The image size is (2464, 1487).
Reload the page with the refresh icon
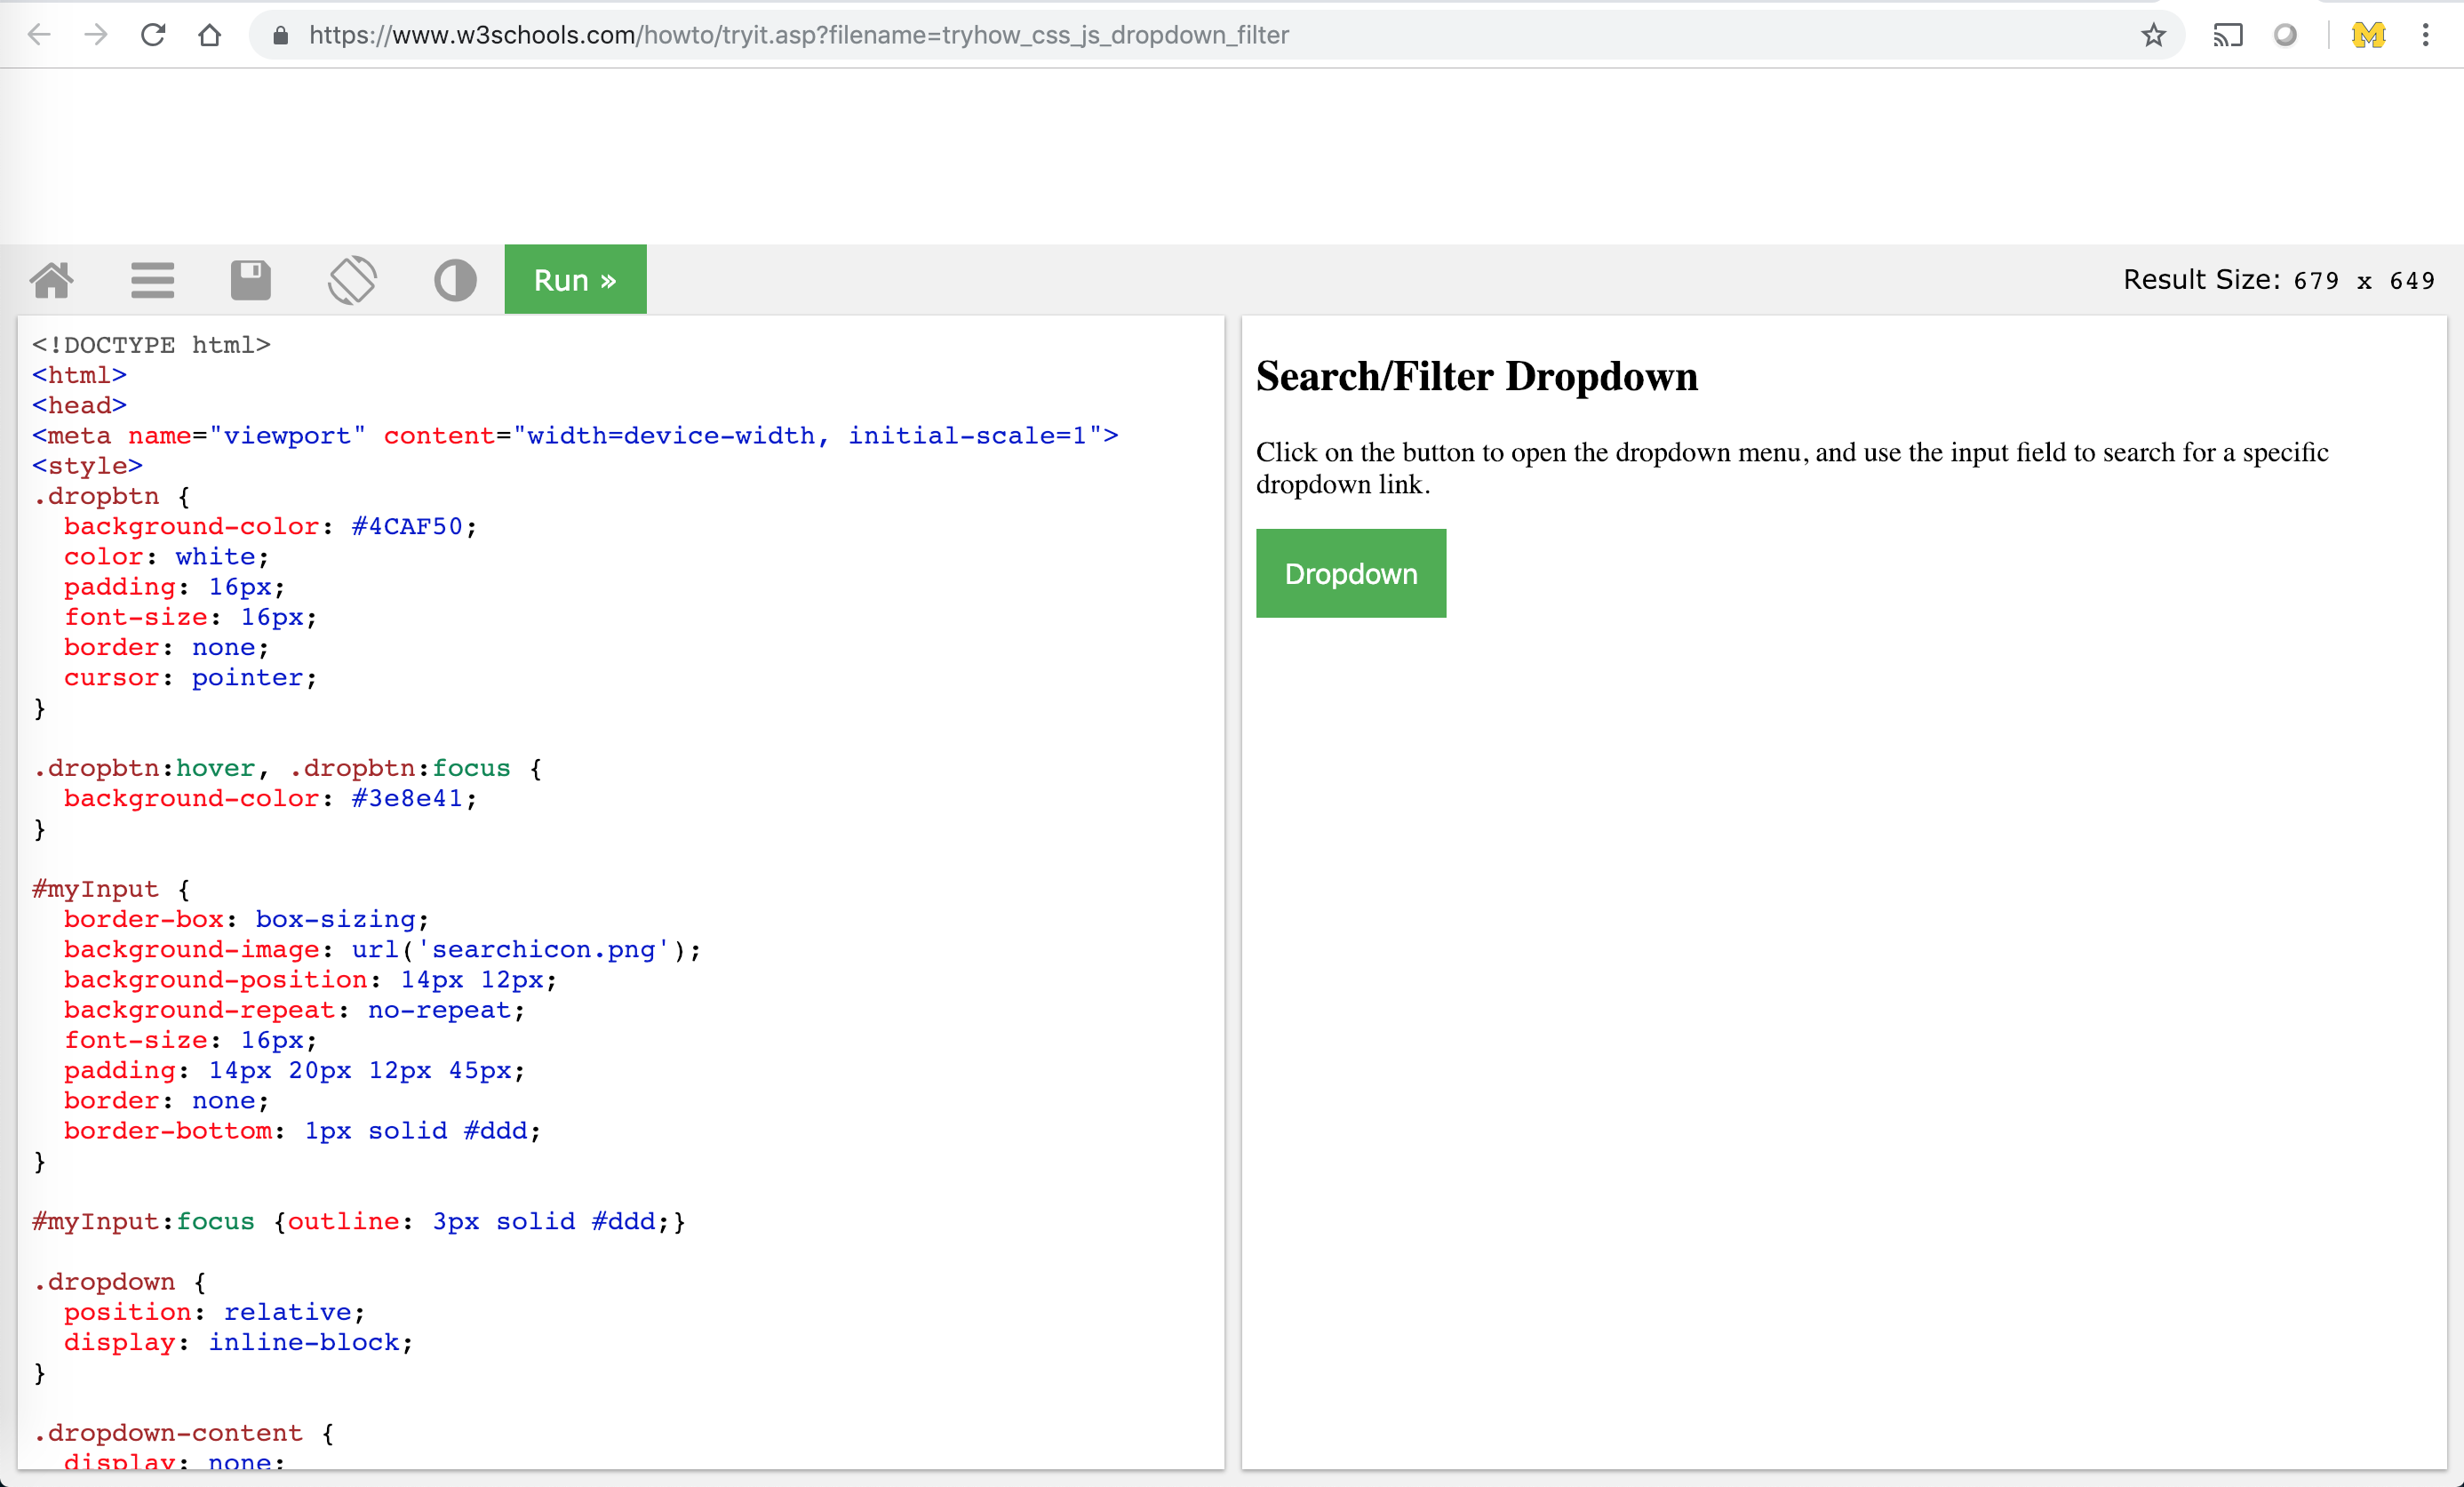pos(153,35)
